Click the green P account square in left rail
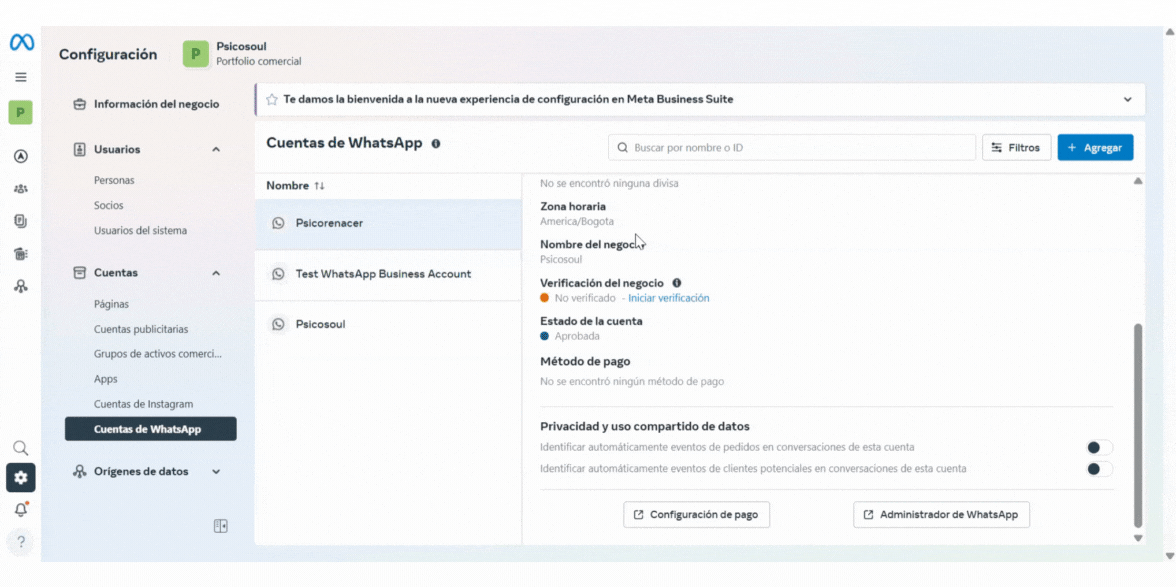 (21, 113)
